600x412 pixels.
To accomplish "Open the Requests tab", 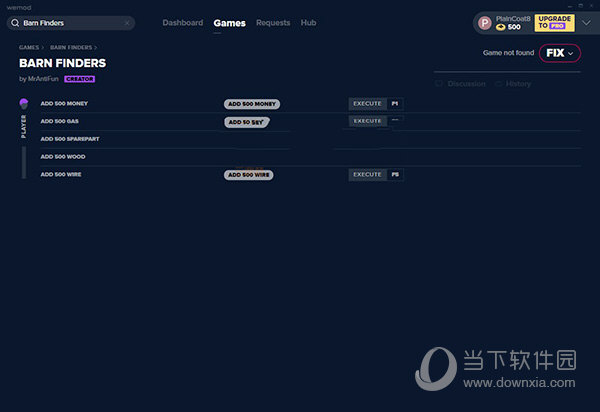I will 273,23.
